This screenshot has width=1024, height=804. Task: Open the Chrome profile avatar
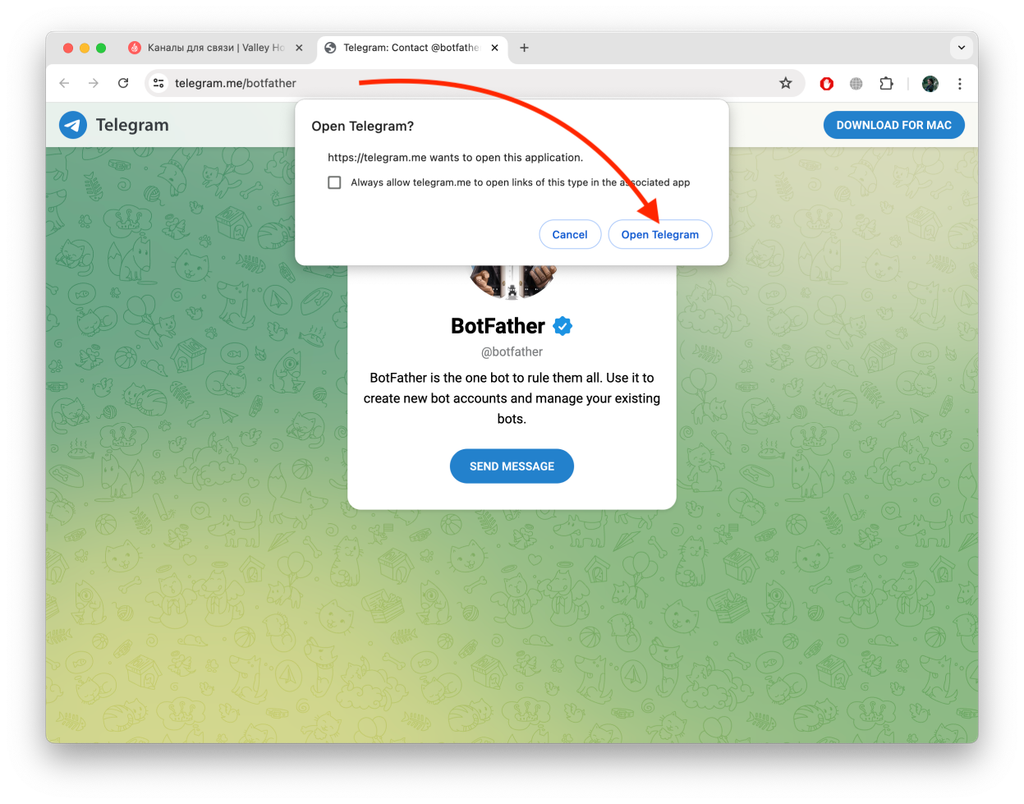930,84
